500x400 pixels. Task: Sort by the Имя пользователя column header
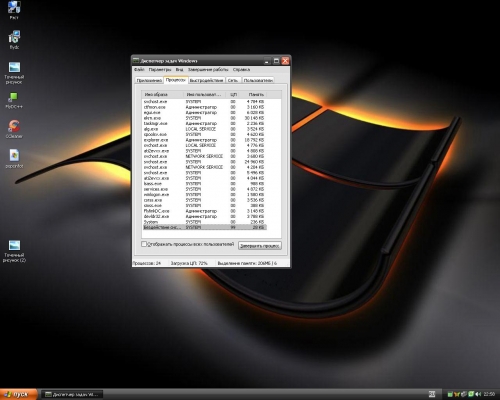pyautogui.click(x=205, y=95)
